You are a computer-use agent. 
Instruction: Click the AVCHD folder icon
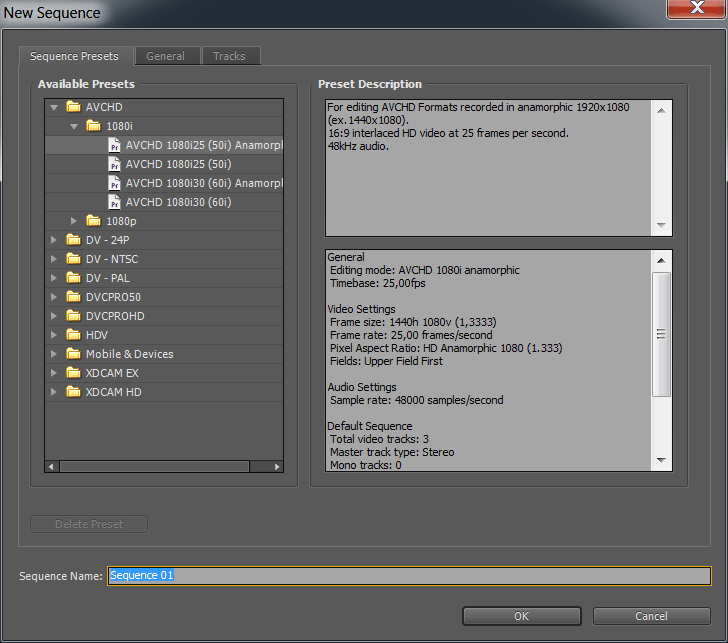point(73,107)
